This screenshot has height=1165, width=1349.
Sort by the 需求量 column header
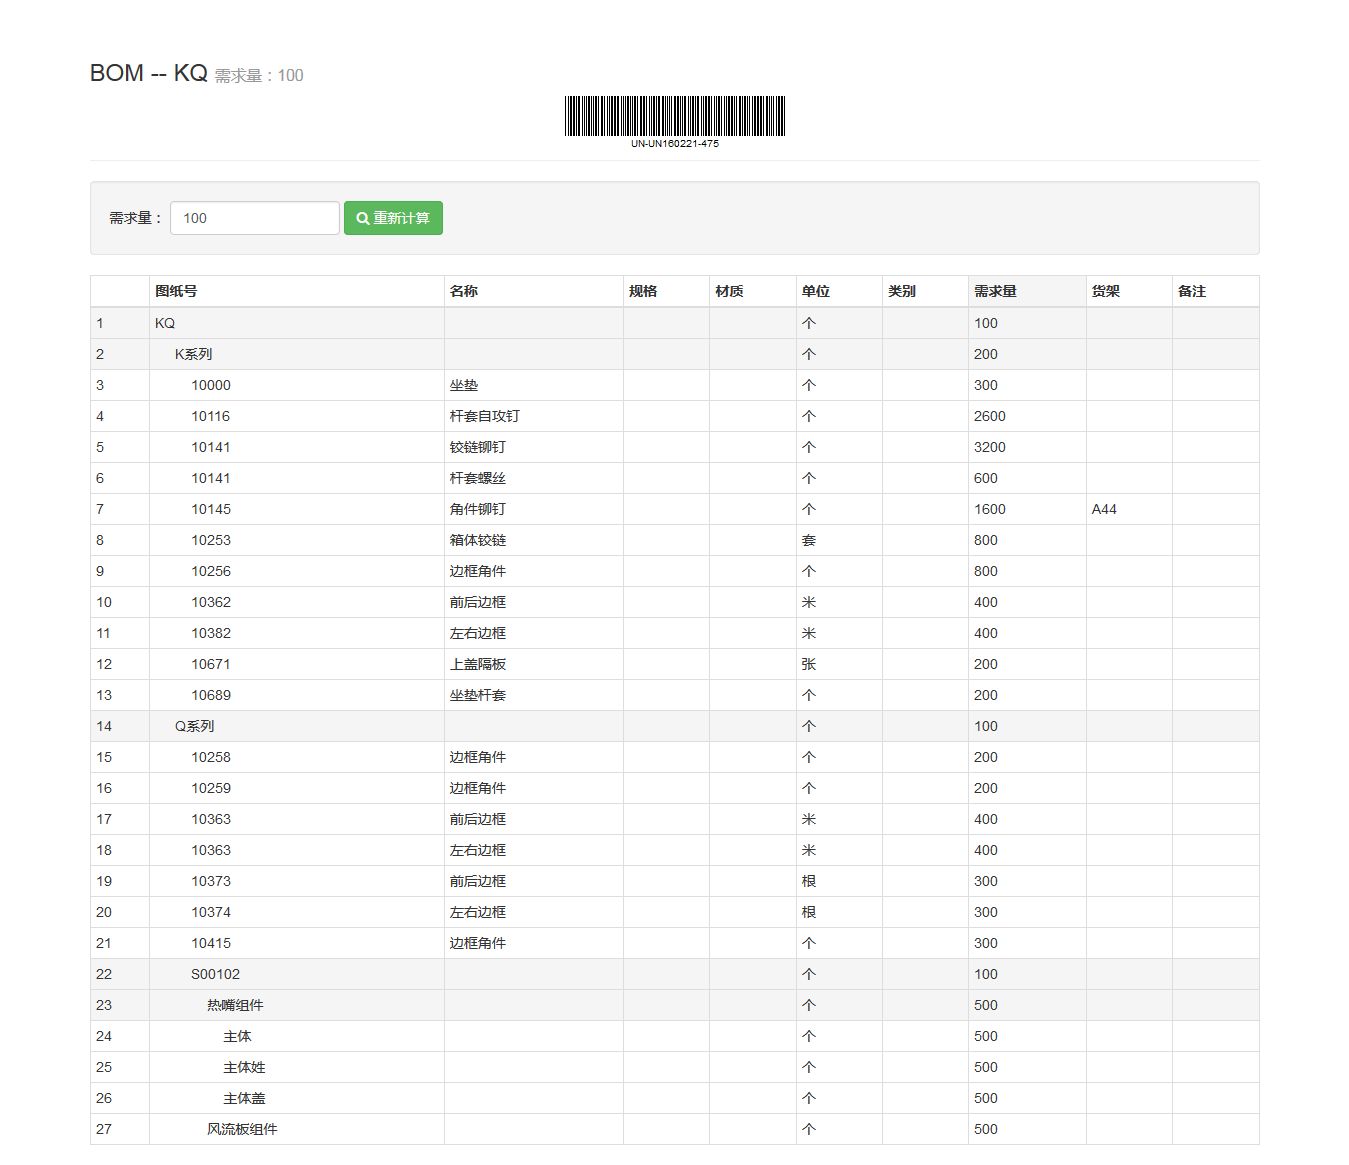995,291
